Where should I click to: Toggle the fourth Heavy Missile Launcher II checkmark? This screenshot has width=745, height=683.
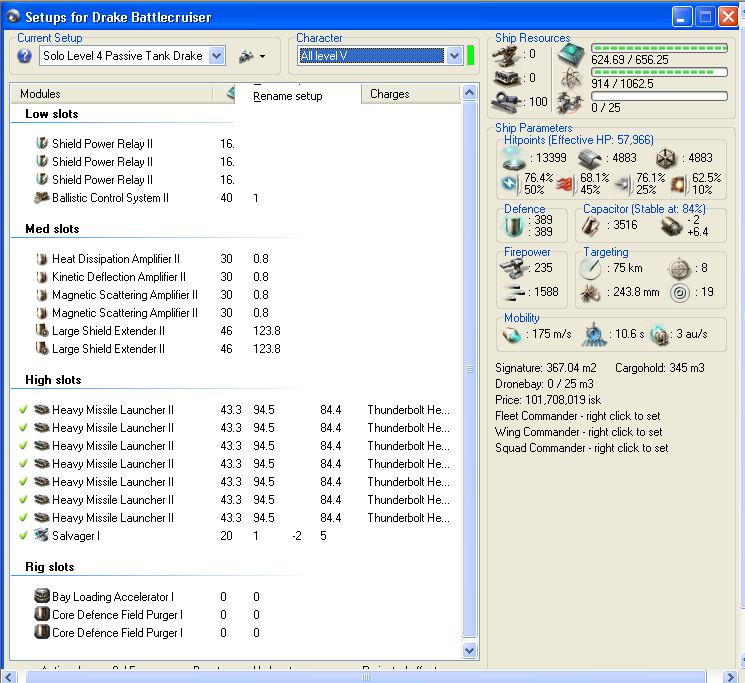[23, 464]
